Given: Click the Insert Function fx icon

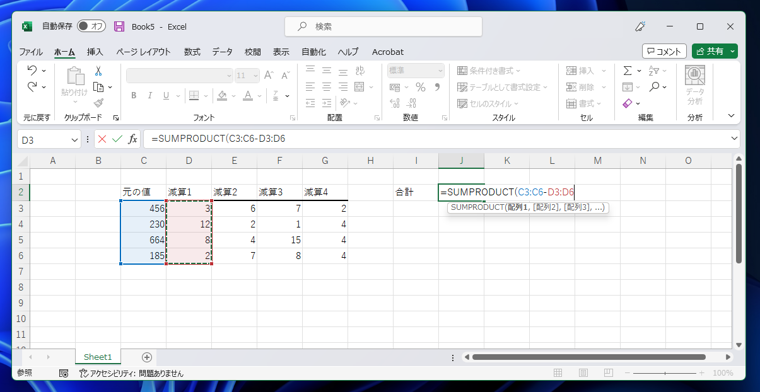Looking at the screenshot, I should click(132, 140).
